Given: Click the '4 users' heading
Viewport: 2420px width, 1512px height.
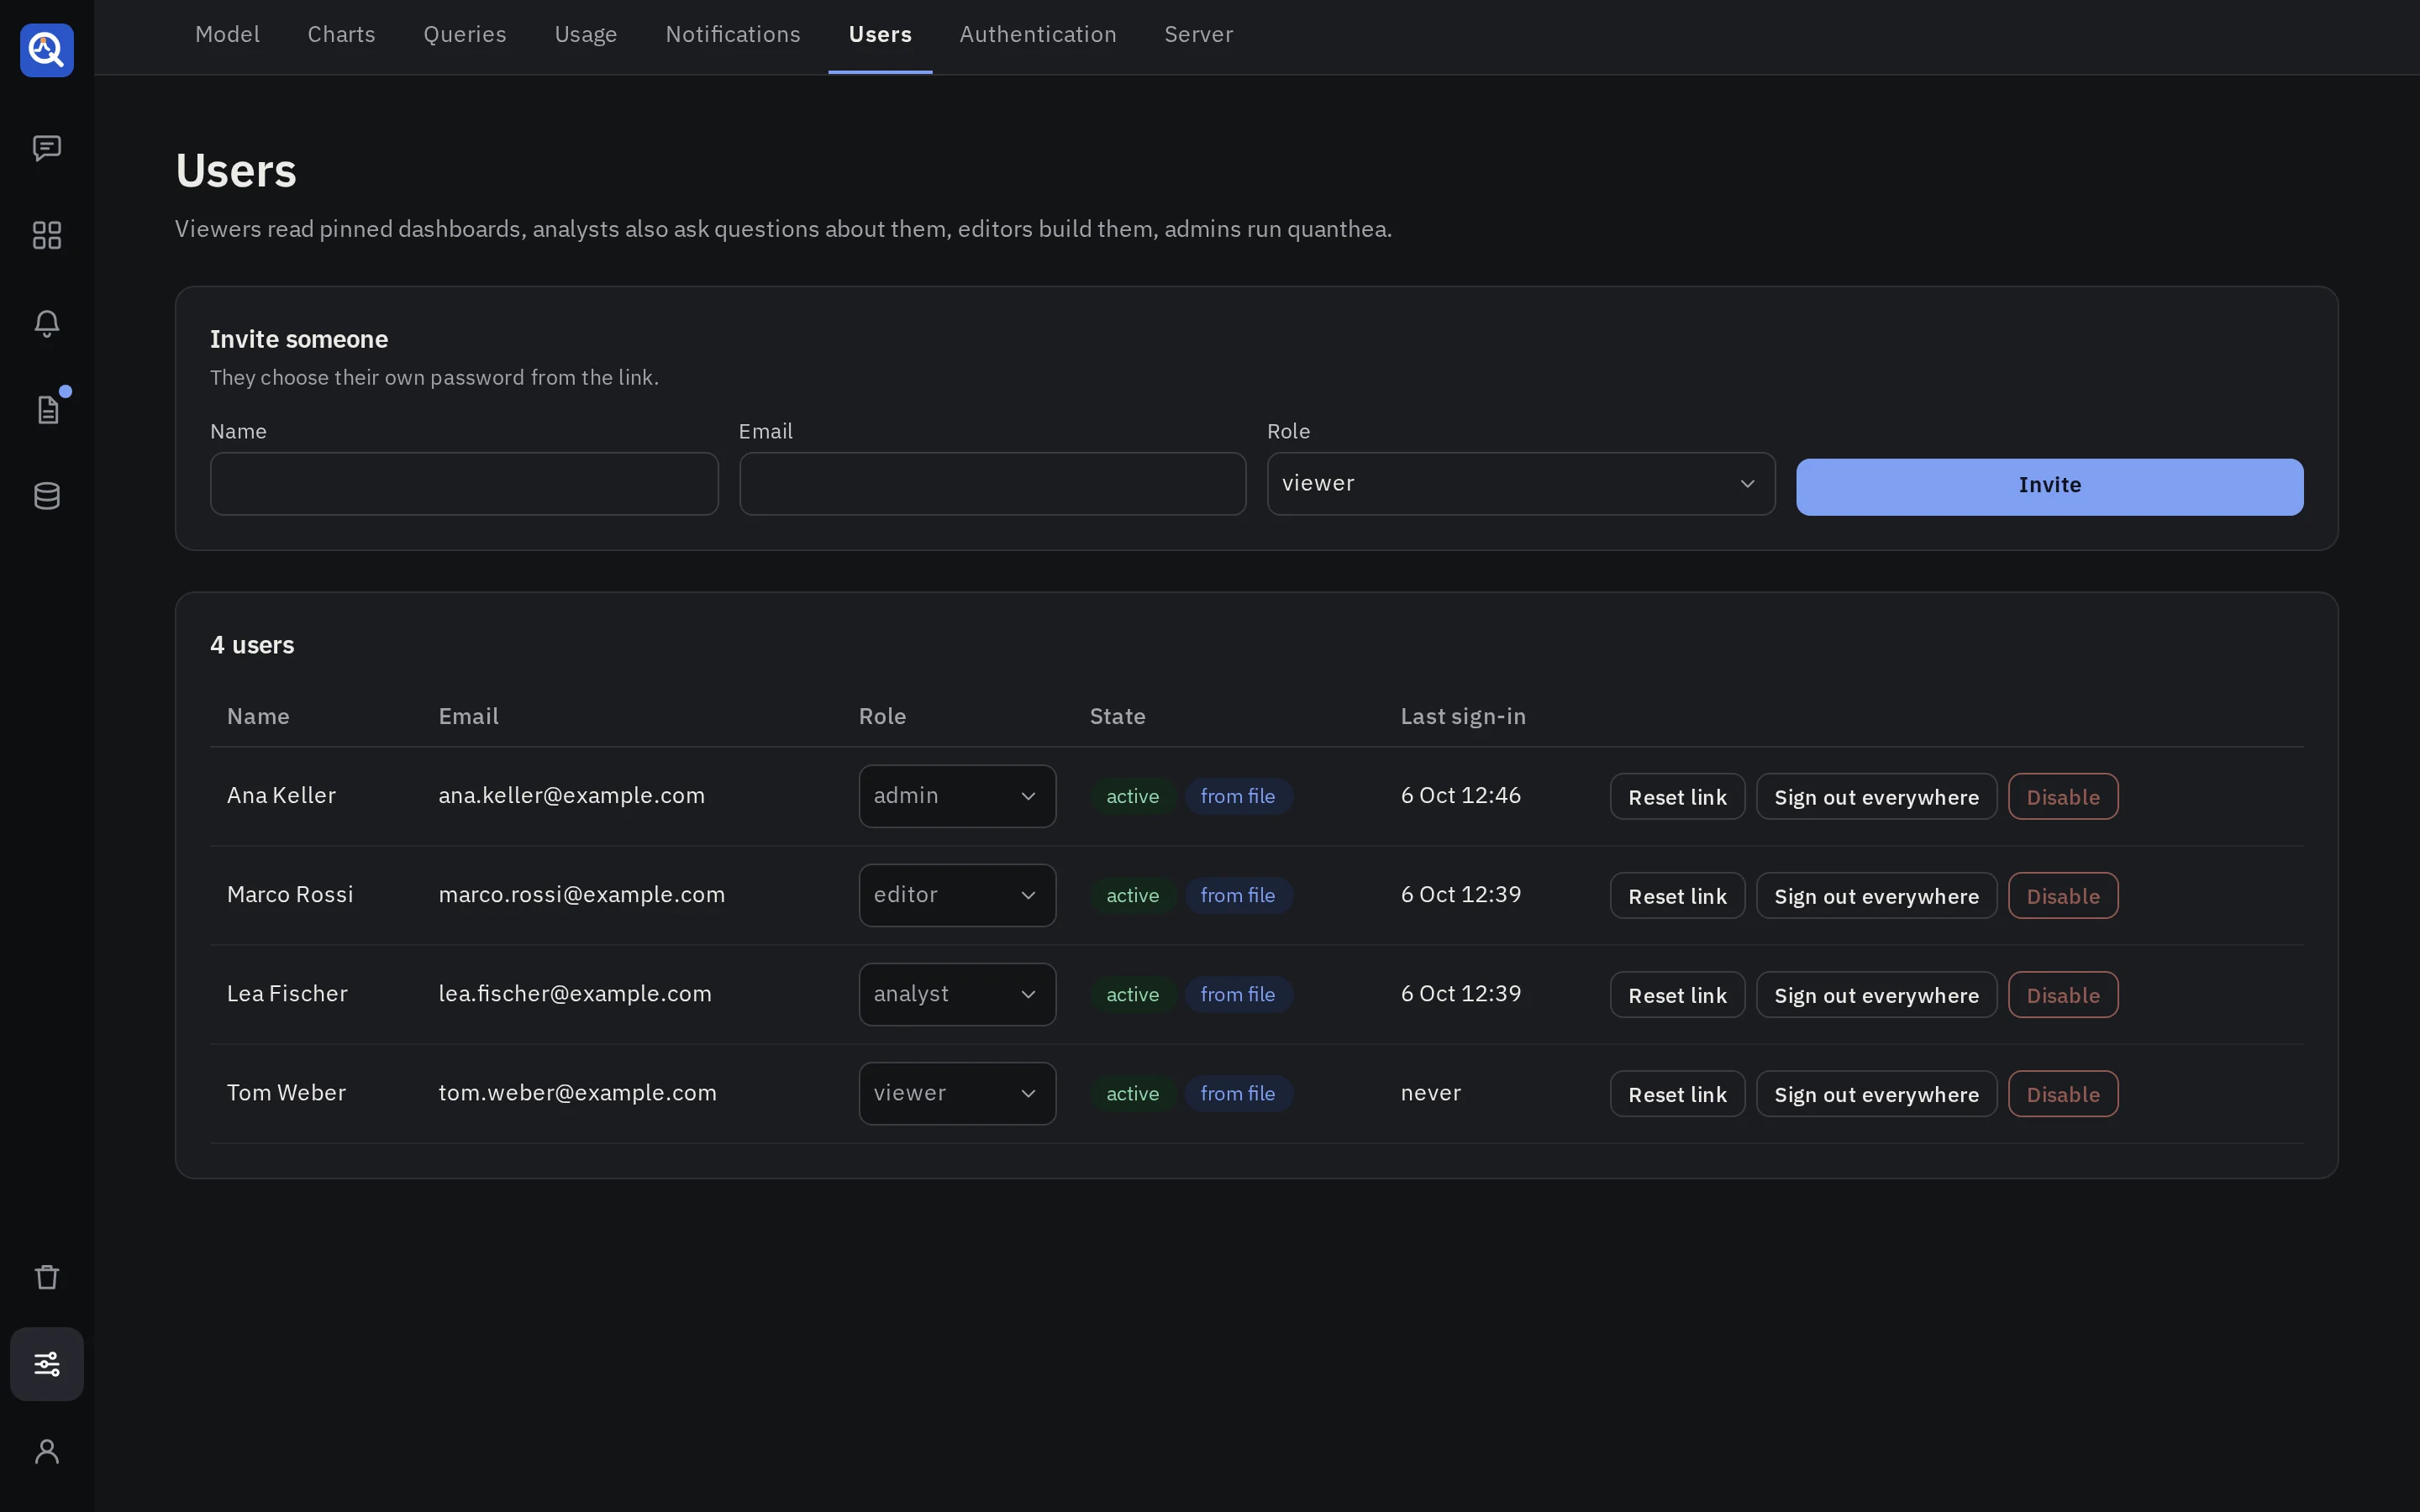Looking at the screenshot, I should pyautogui.click(x=252, y=645).
